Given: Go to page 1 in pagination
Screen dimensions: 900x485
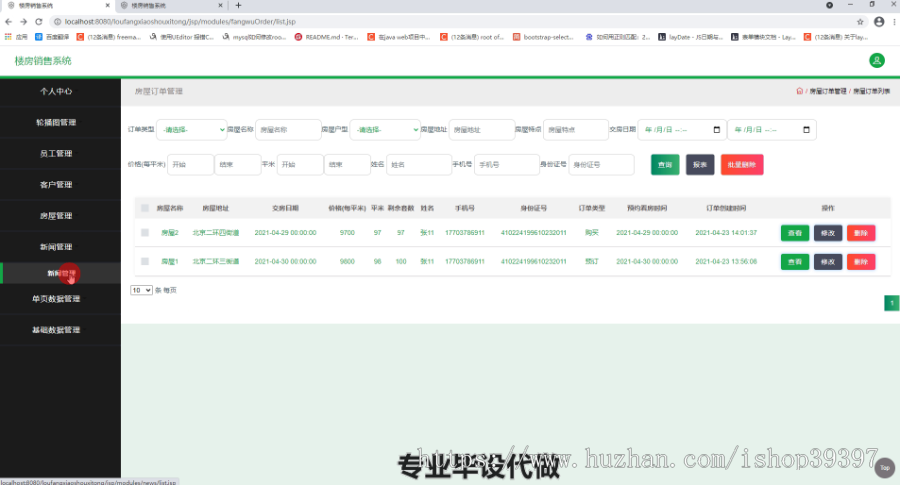Looking at the screenshot, I should [x=891, y=303].
